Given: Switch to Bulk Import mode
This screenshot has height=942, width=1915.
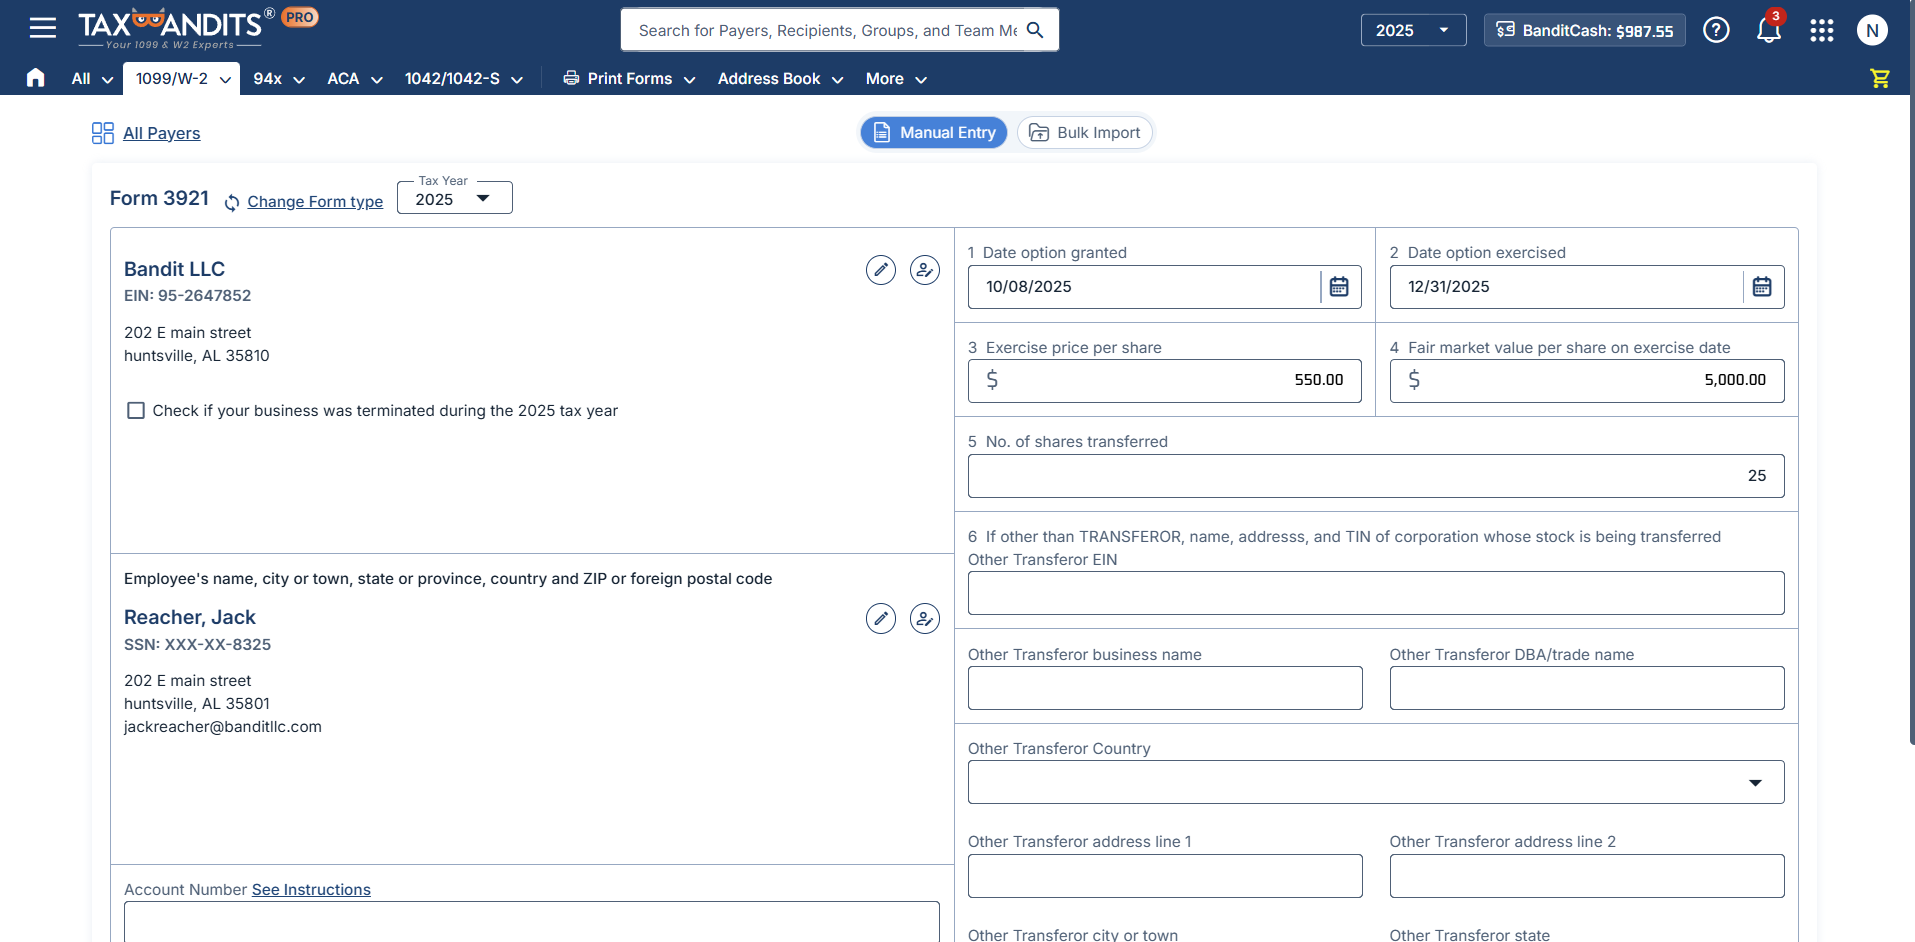Looking at the screenshot, I should pos(1085,133).
